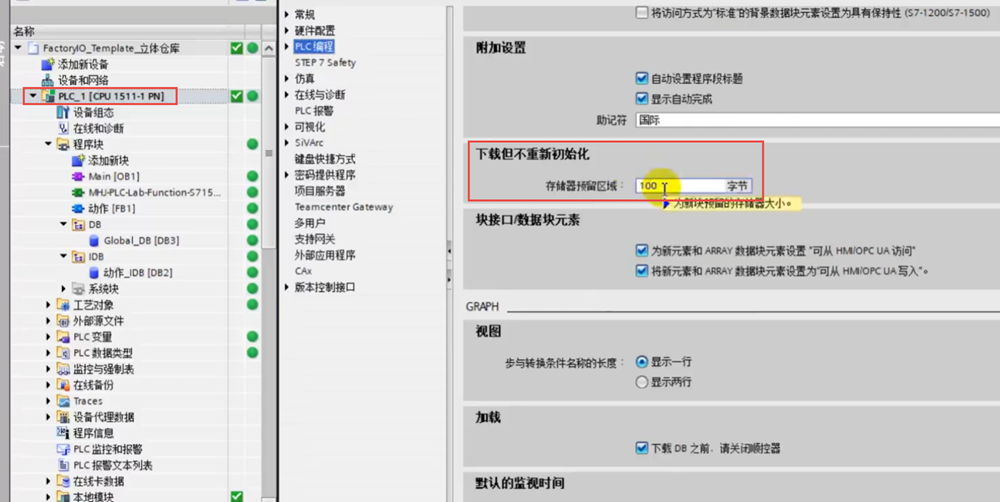Toggle 下载 DB 之前 请关闭顺控器 checkbox
Image resolution: width=1000 pixels, height=502 pixels.
[642, 448]
